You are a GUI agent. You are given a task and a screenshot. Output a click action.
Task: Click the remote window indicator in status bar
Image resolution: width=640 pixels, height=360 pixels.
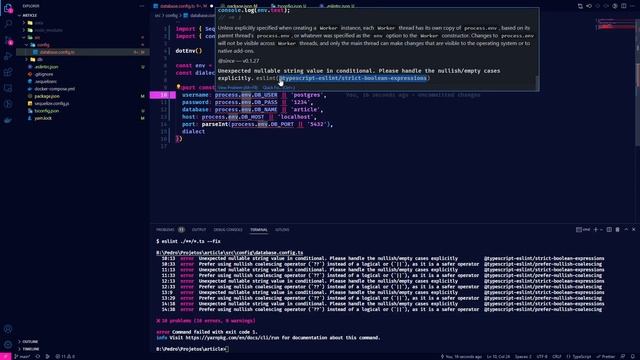tap(5, 356)
